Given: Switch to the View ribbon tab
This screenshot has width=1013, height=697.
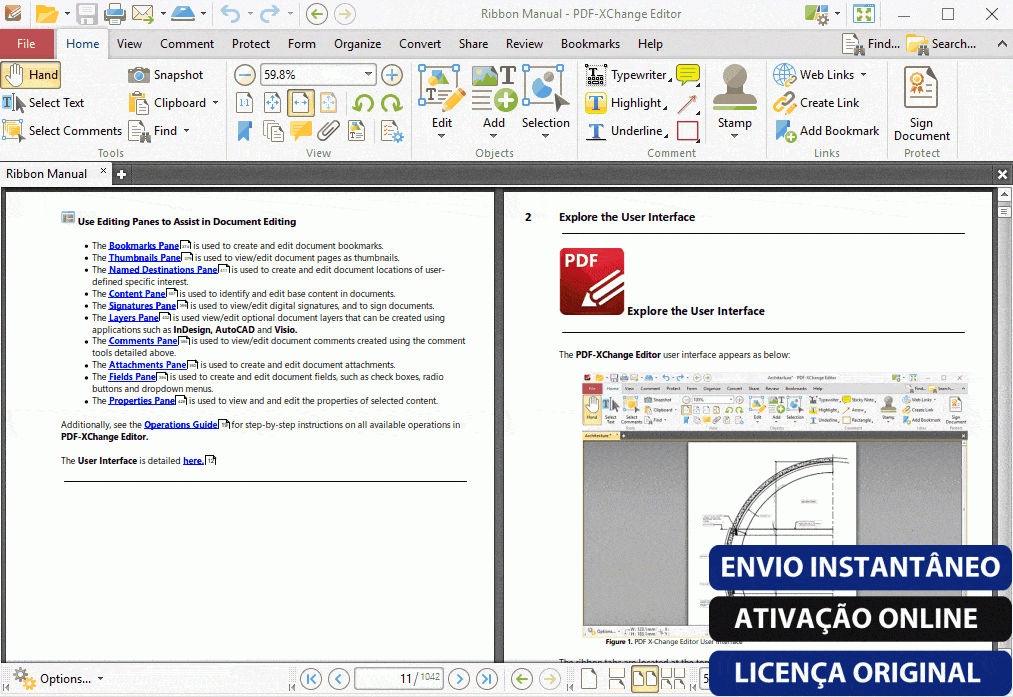Looking at the screenshot, I should click(129, 44).
